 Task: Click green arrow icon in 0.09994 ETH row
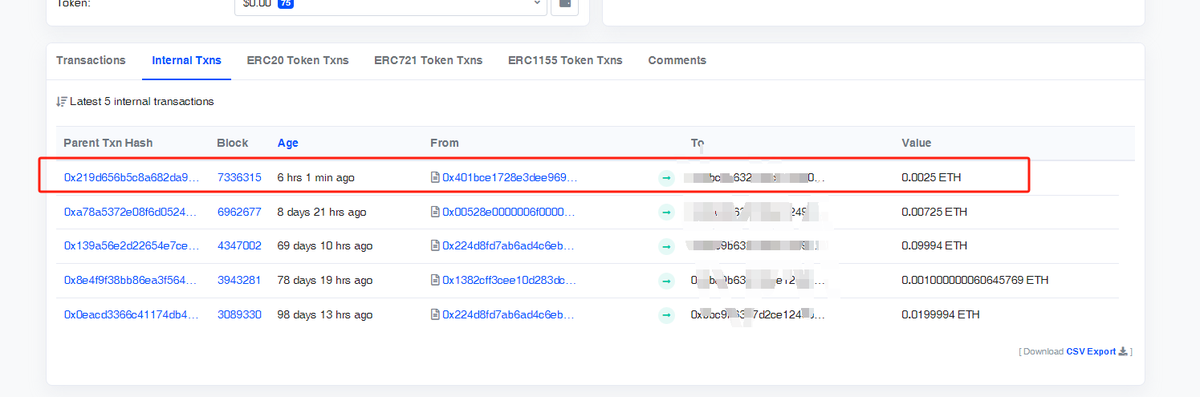click(x=666, y=246)
